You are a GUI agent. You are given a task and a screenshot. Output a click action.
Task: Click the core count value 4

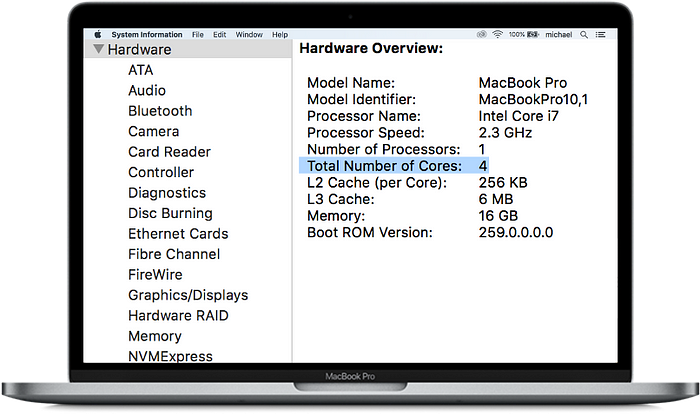(483, 166)
